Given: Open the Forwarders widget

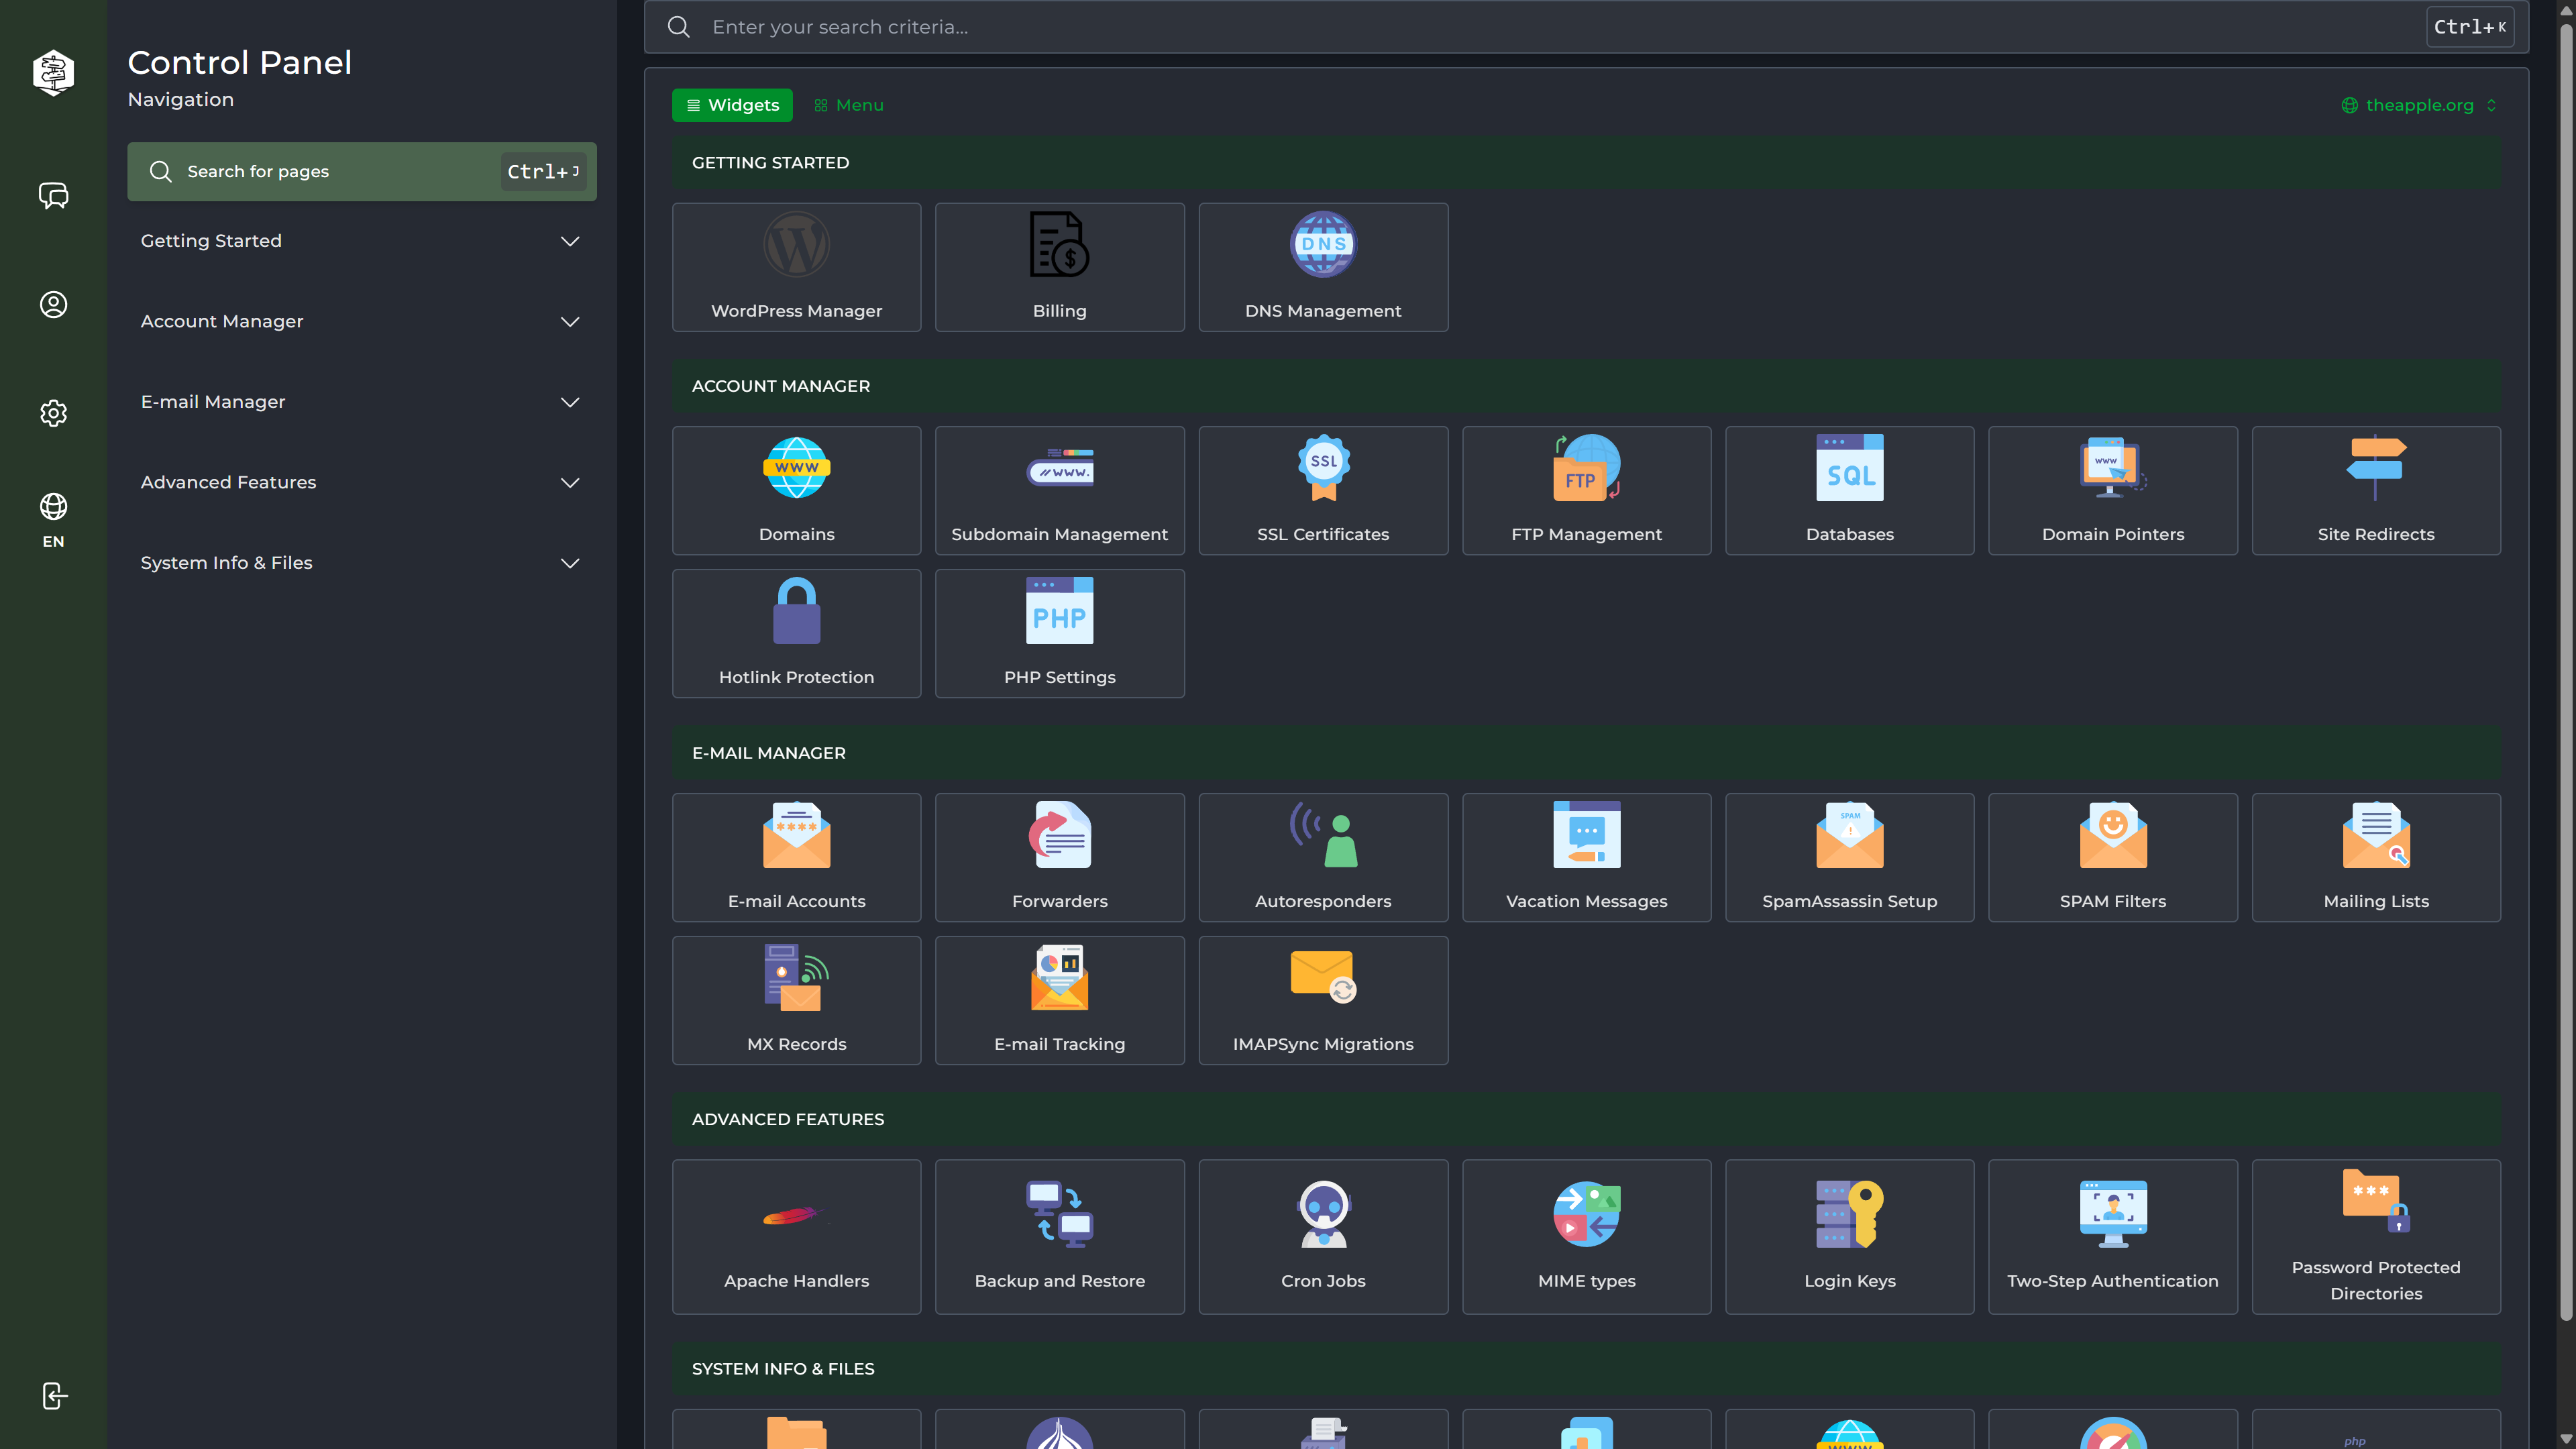Looking at the screenshot, I should (1059, 857).
